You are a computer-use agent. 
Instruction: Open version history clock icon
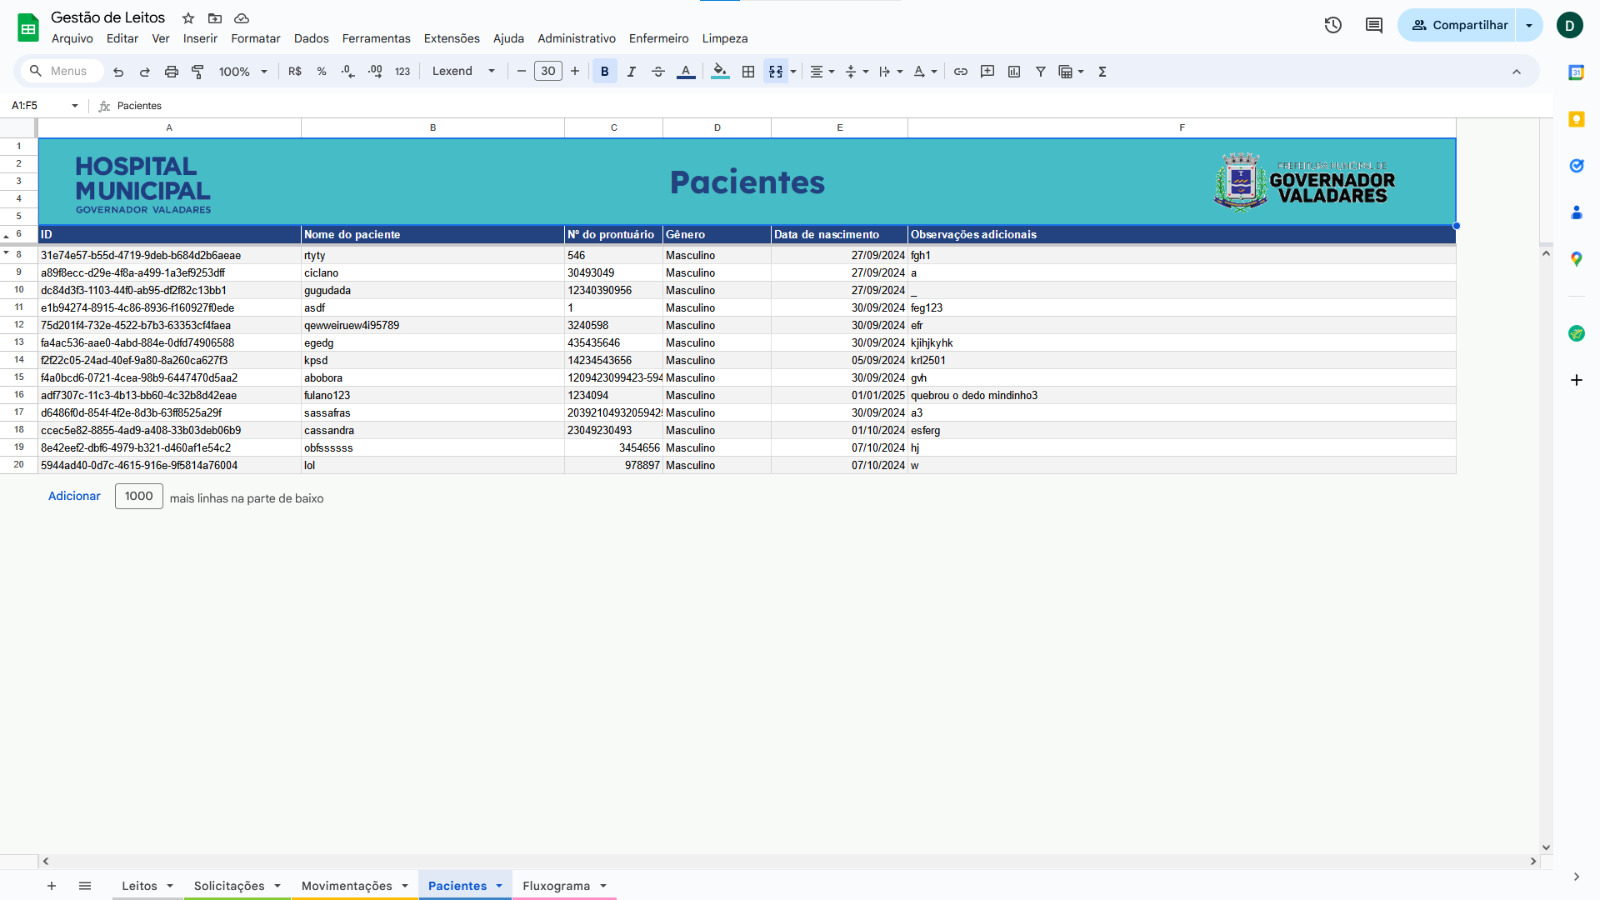(1333, 26)
